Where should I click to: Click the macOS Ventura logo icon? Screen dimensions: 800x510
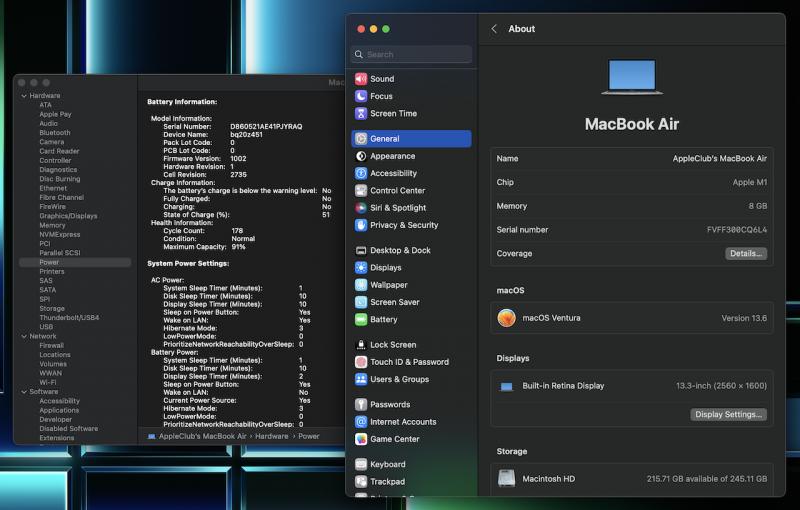[x=507, y=318]
